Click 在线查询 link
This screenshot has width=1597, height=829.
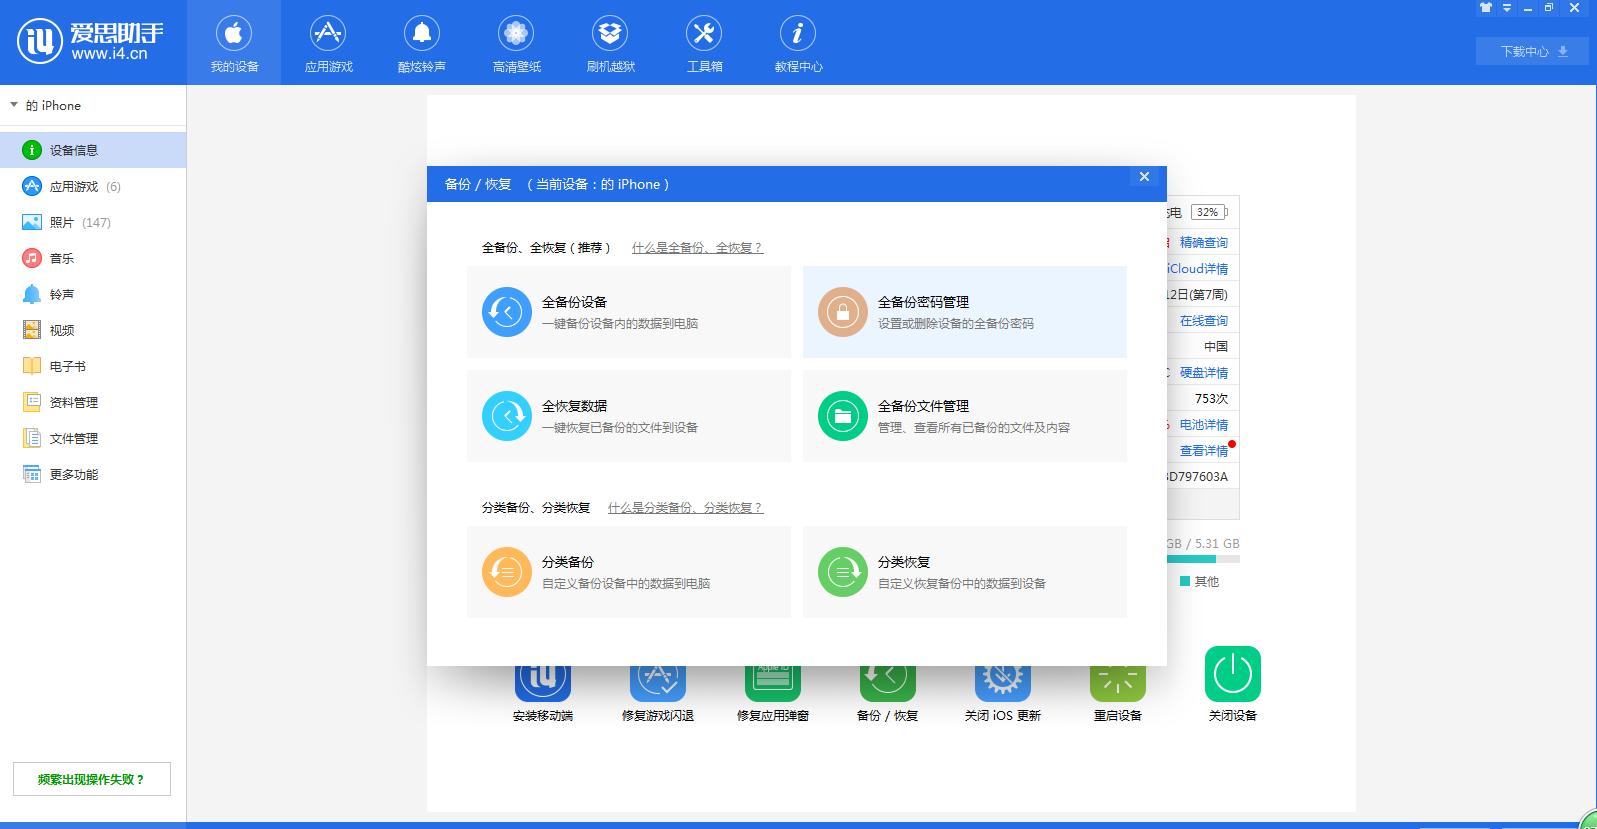coord(1204,321)
